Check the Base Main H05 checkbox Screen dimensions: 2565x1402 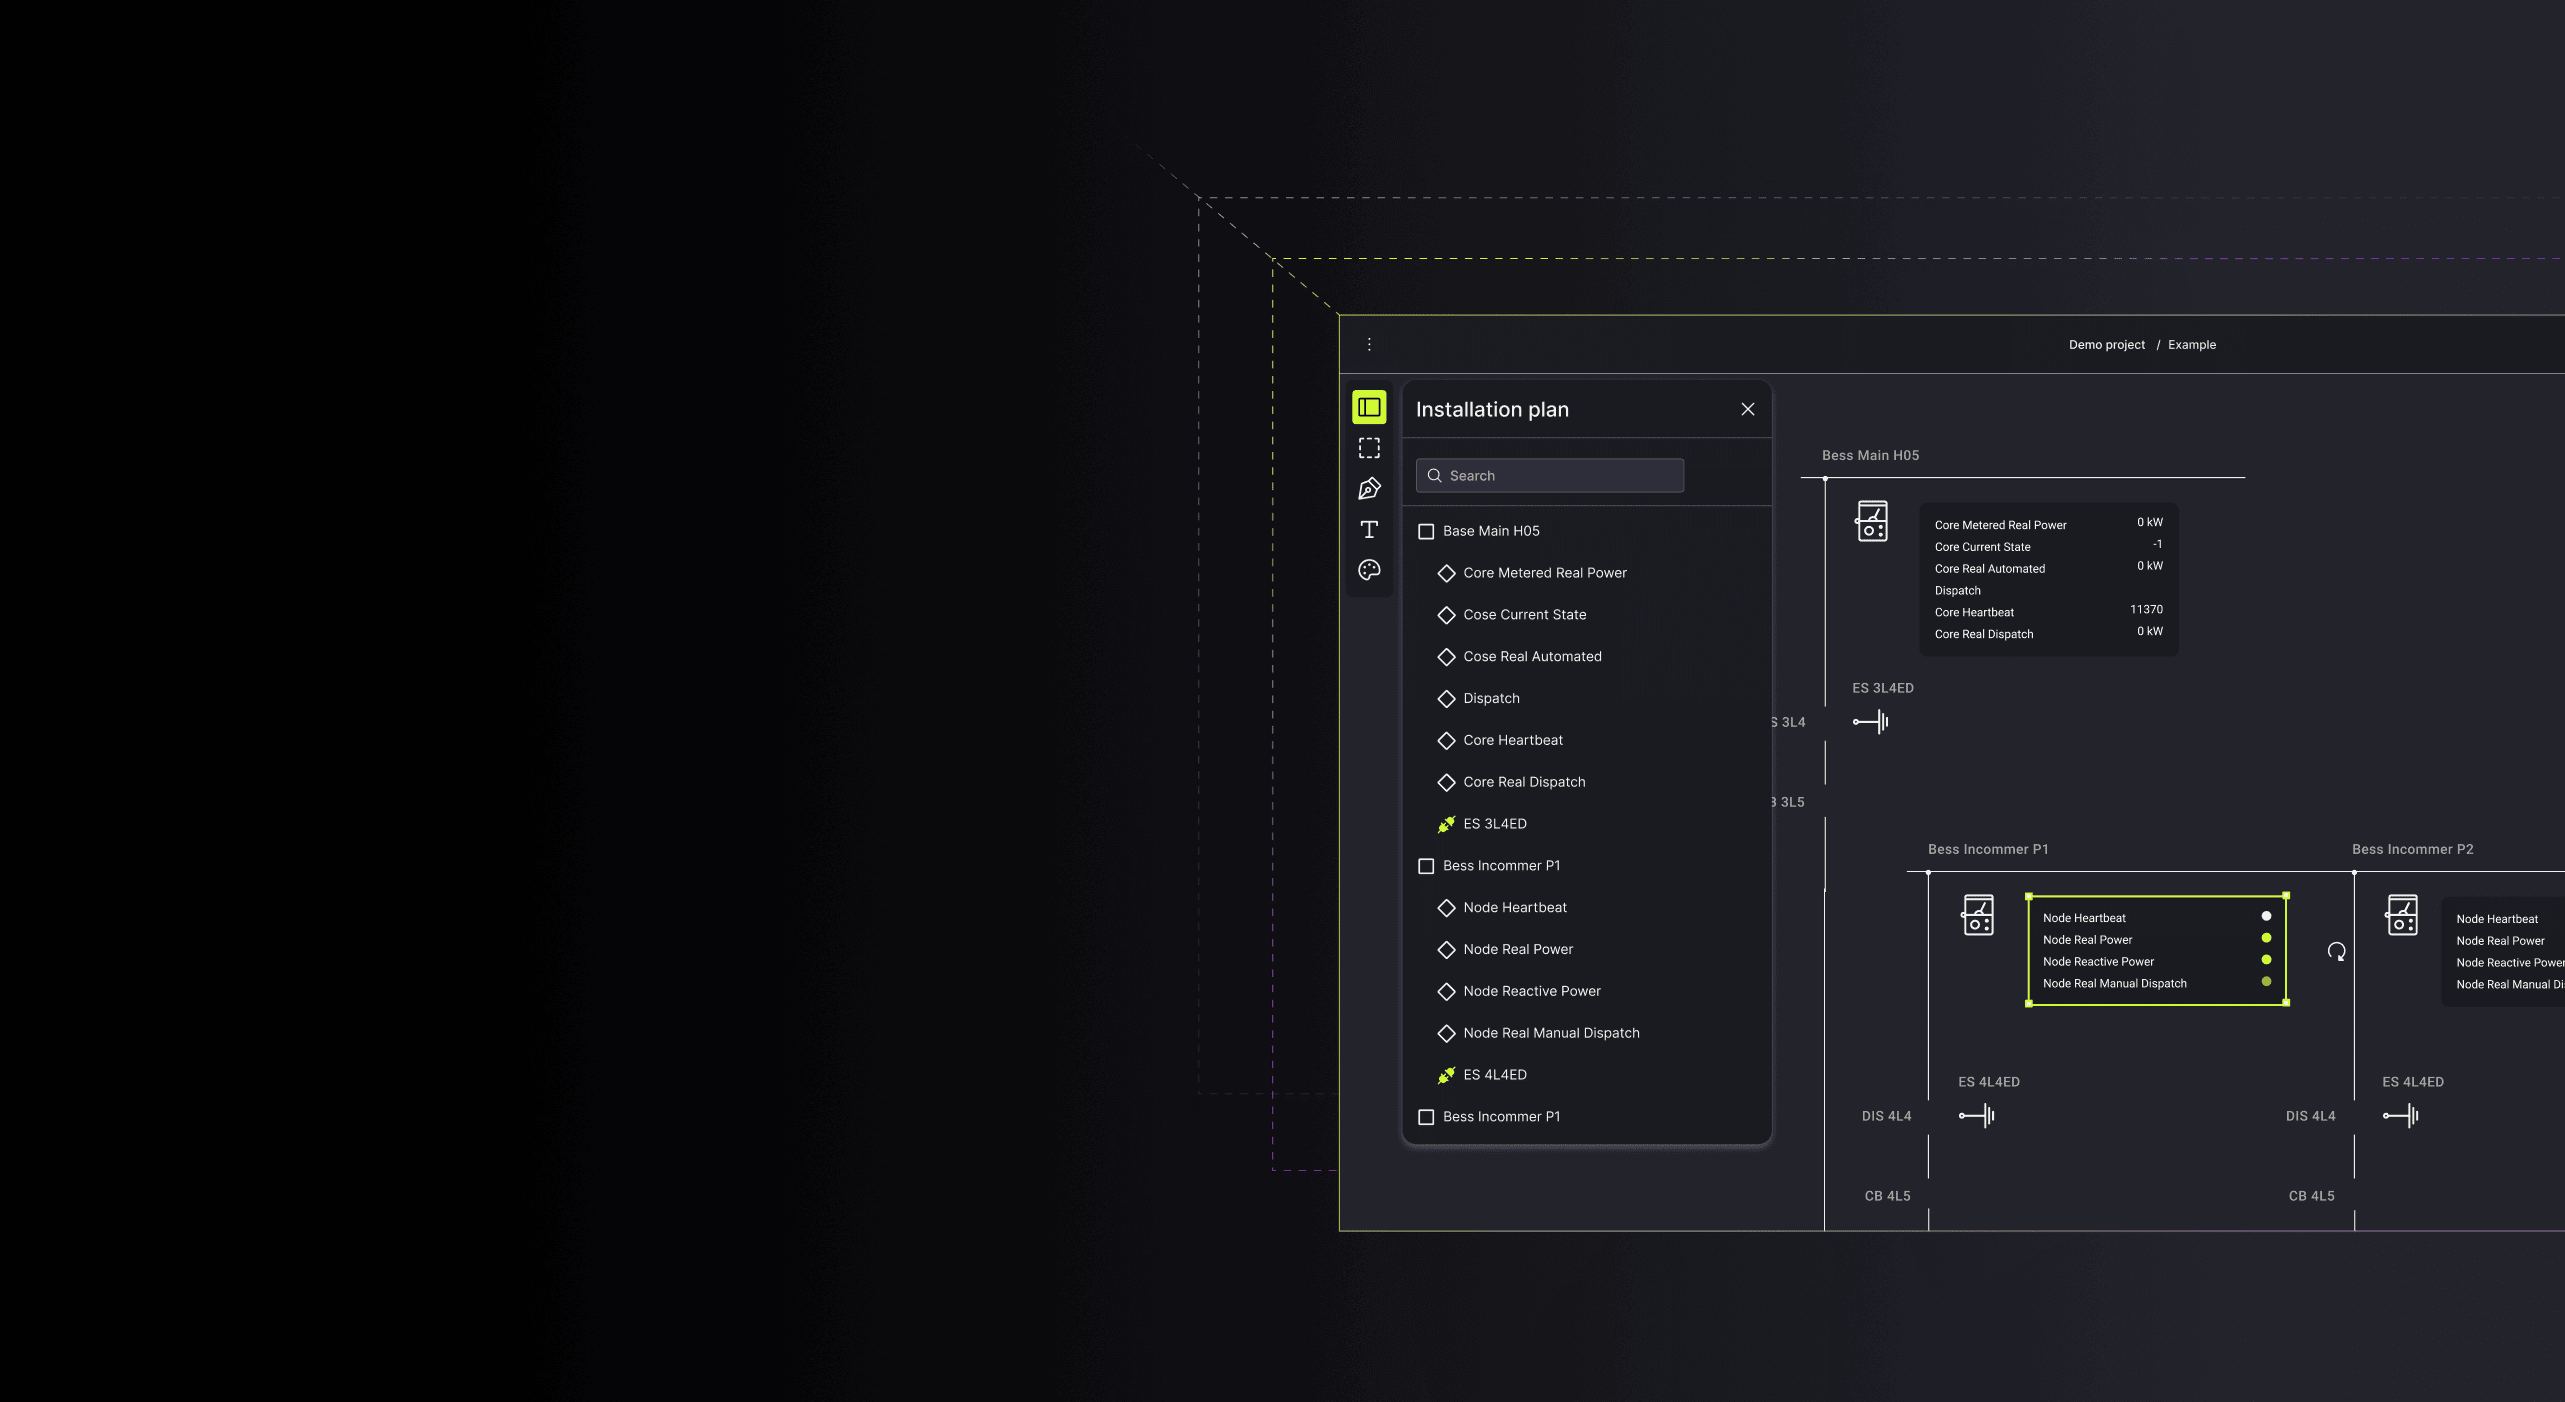tap(1426, 531)
